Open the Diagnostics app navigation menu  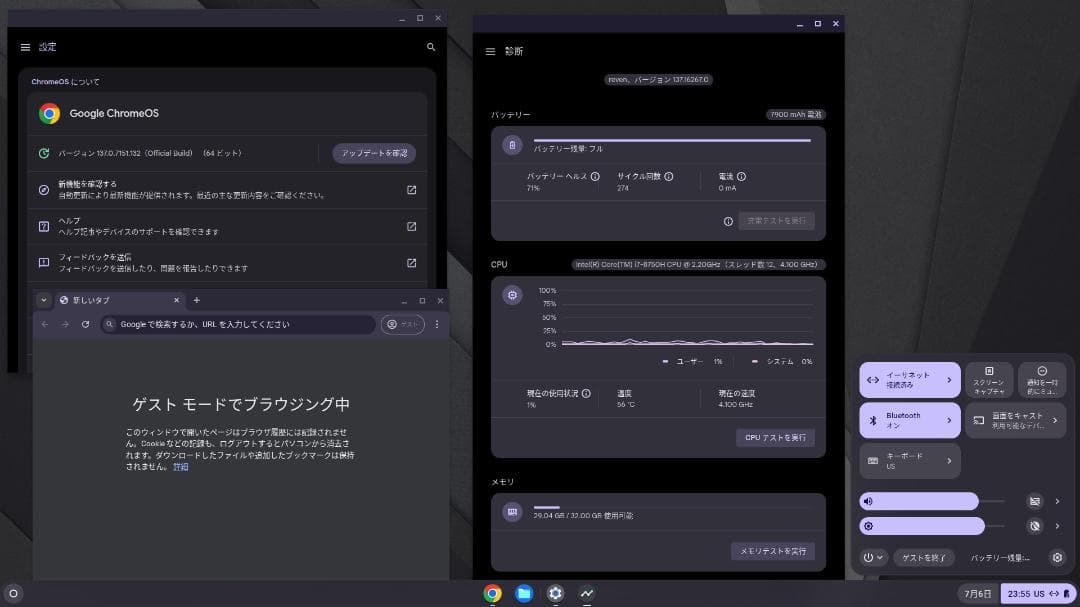tap(490, 51)
